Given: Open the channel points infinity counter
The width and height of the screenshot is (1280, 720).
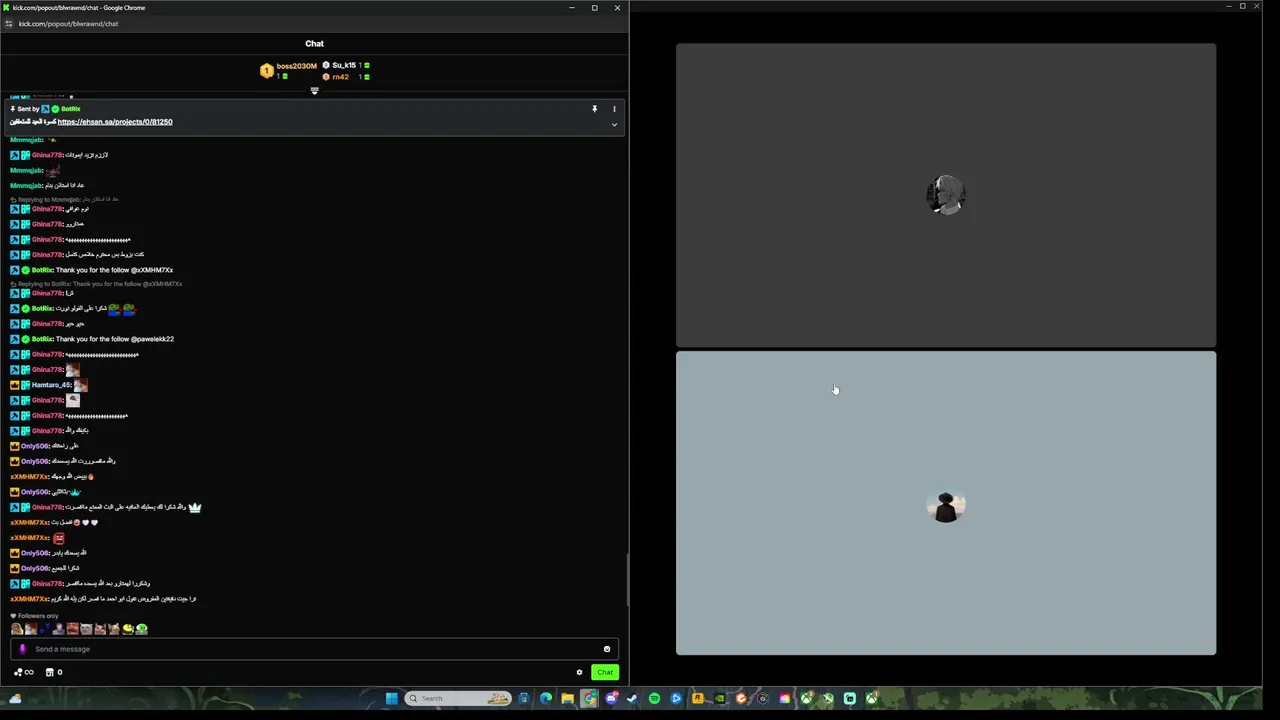Looking at the screenshot, I should (24, 672).
